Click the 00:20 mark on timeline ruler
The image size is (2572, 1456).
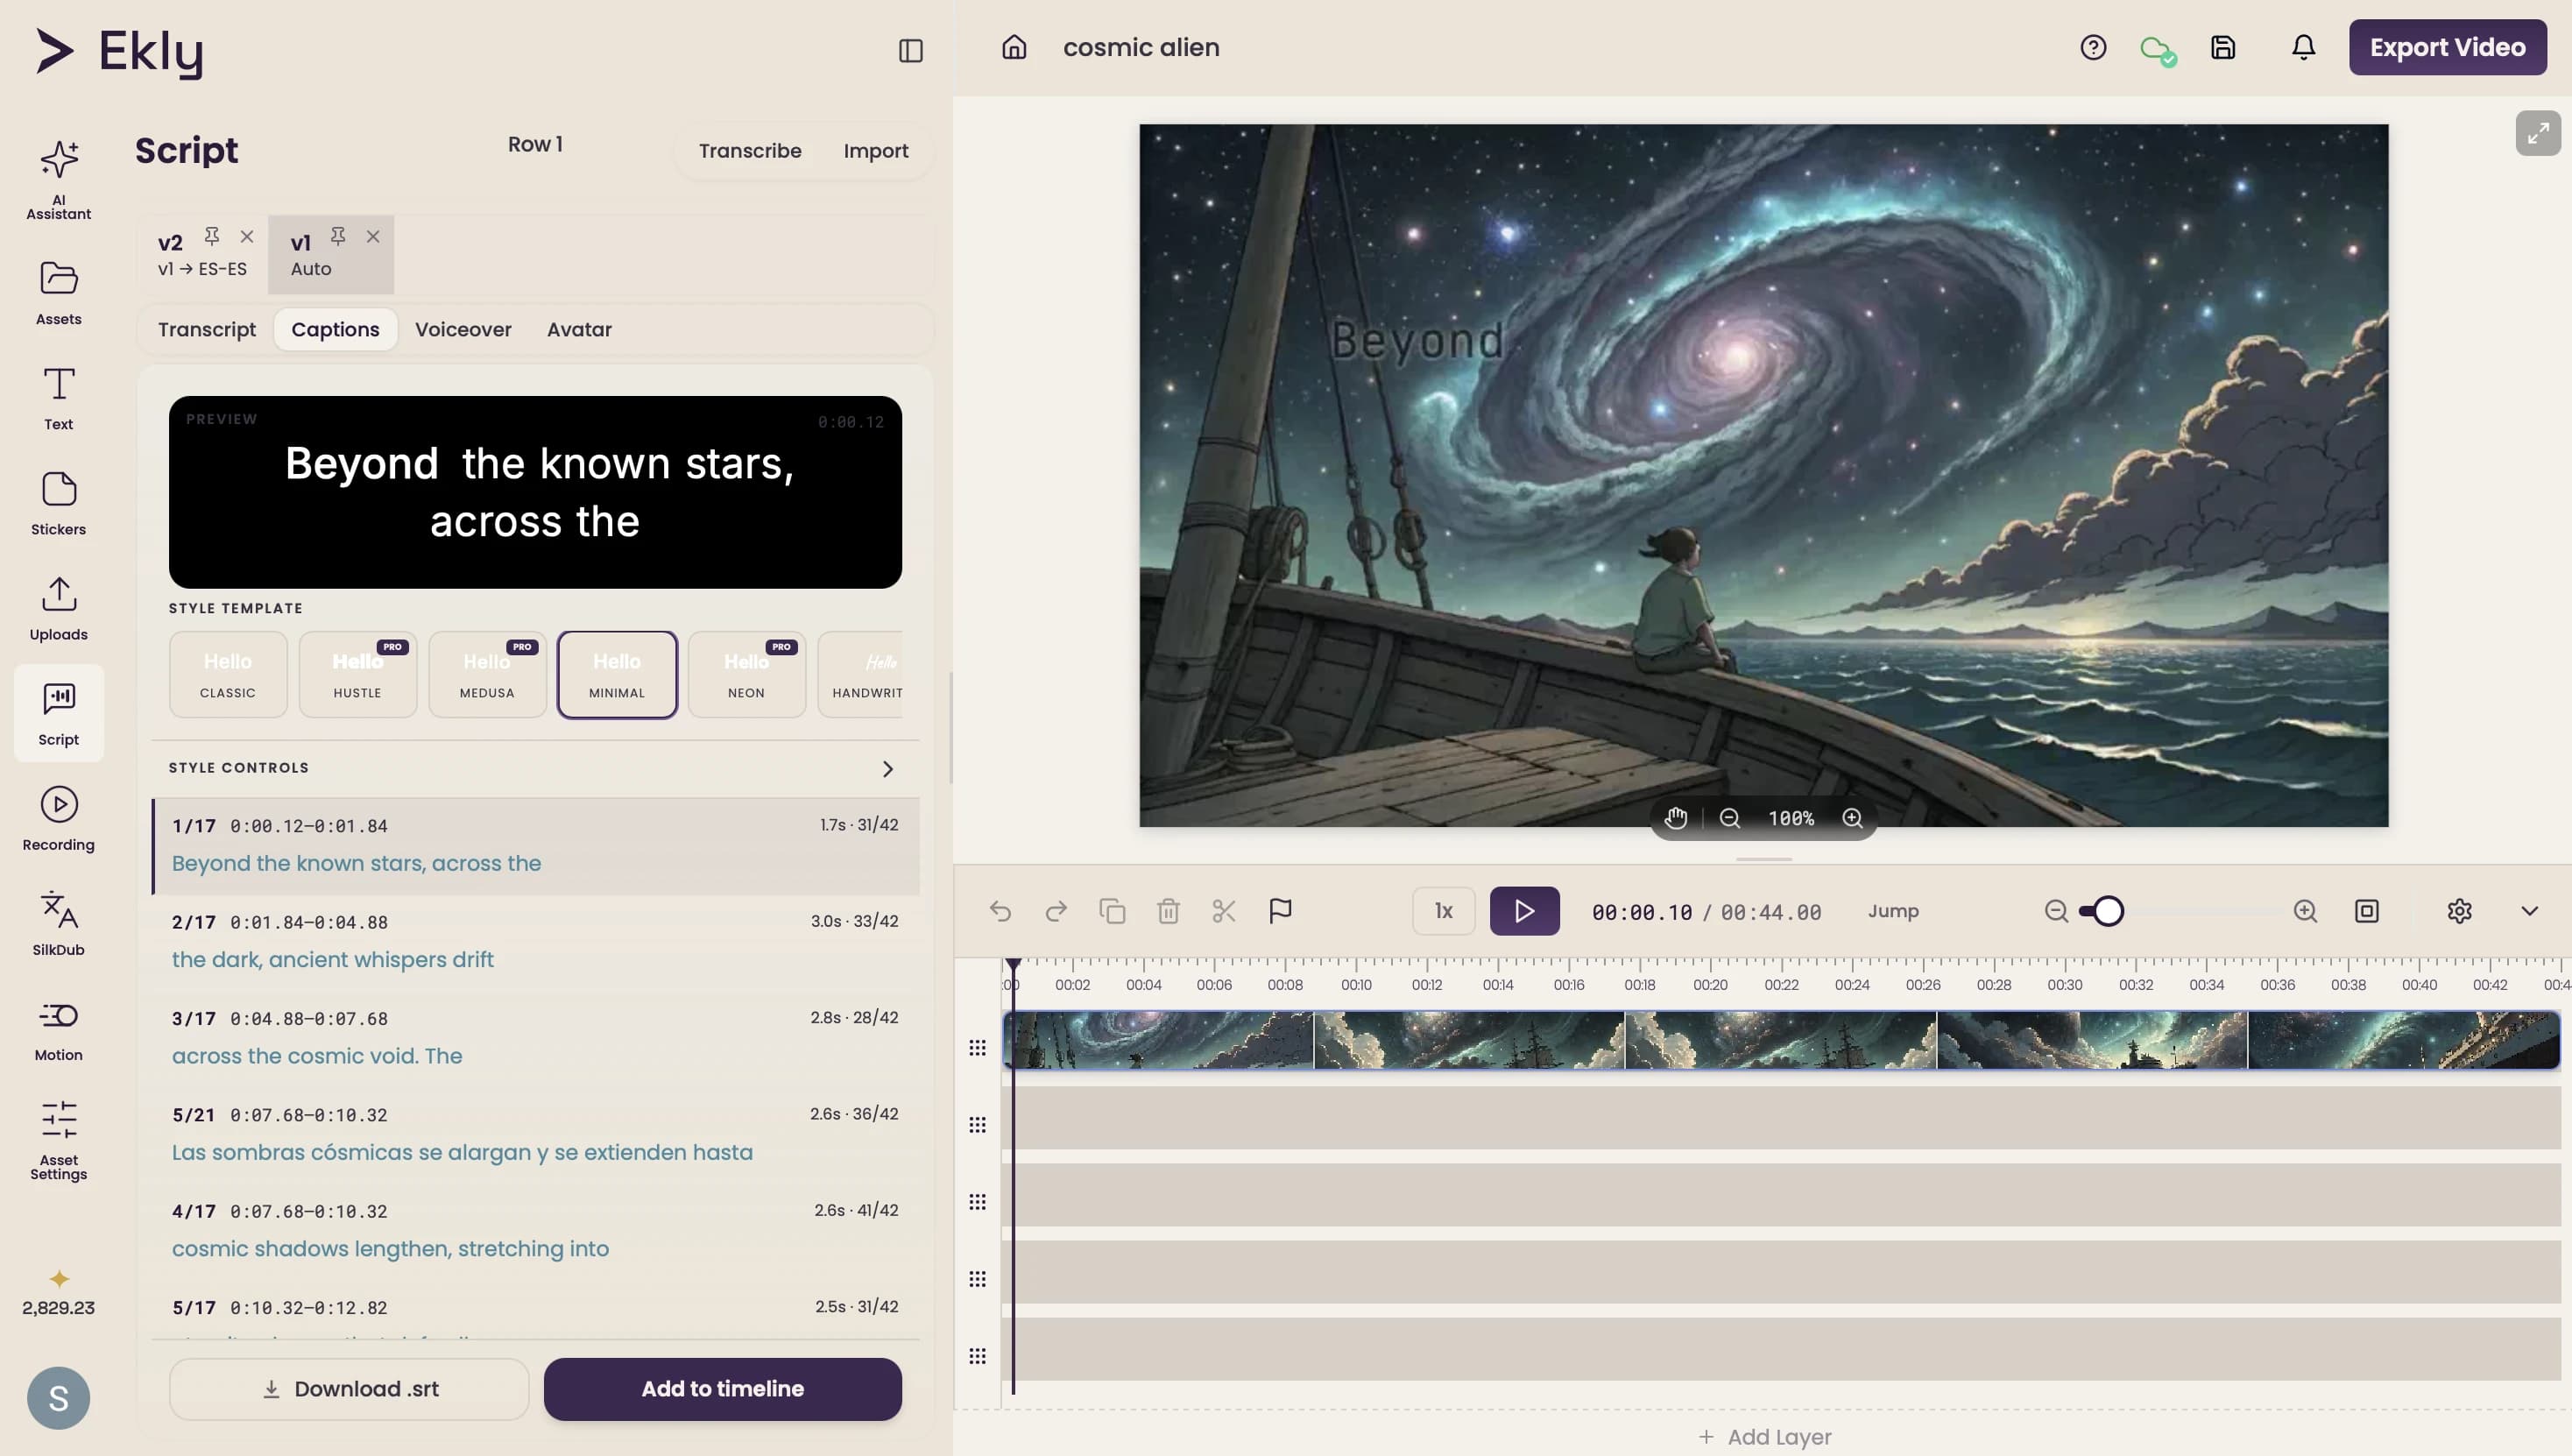[x=1710, y=984]
